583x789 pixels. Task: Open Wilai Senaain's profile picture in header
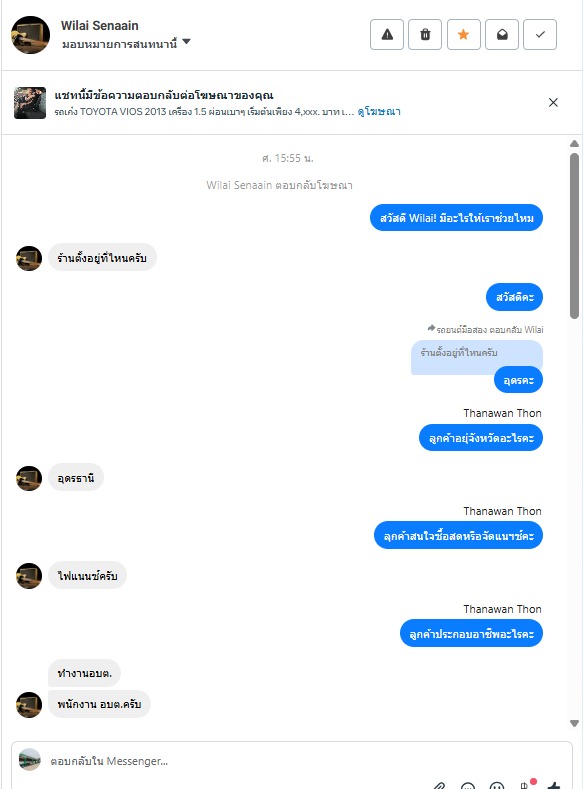click(x=30, y=35)
